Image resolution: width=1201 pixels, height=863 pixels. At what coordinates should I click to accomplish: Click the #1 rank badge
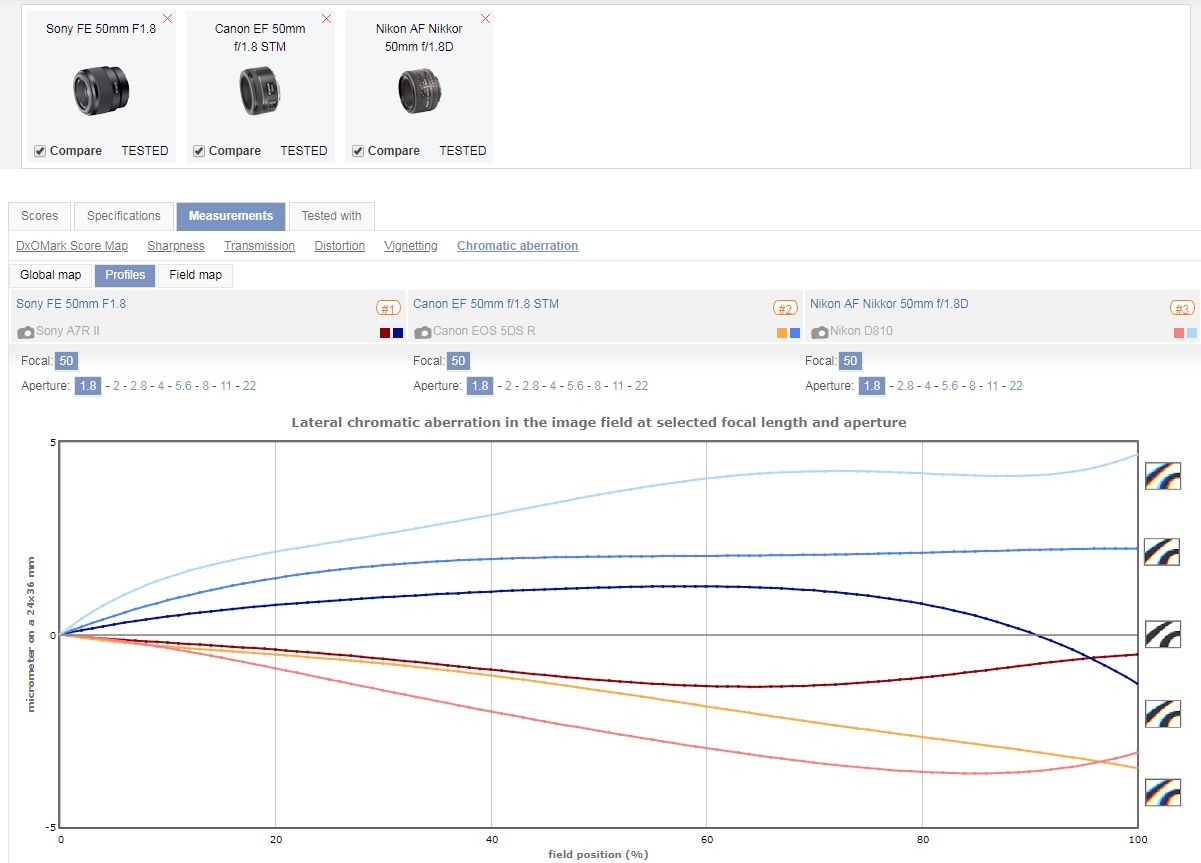(388, 308)
